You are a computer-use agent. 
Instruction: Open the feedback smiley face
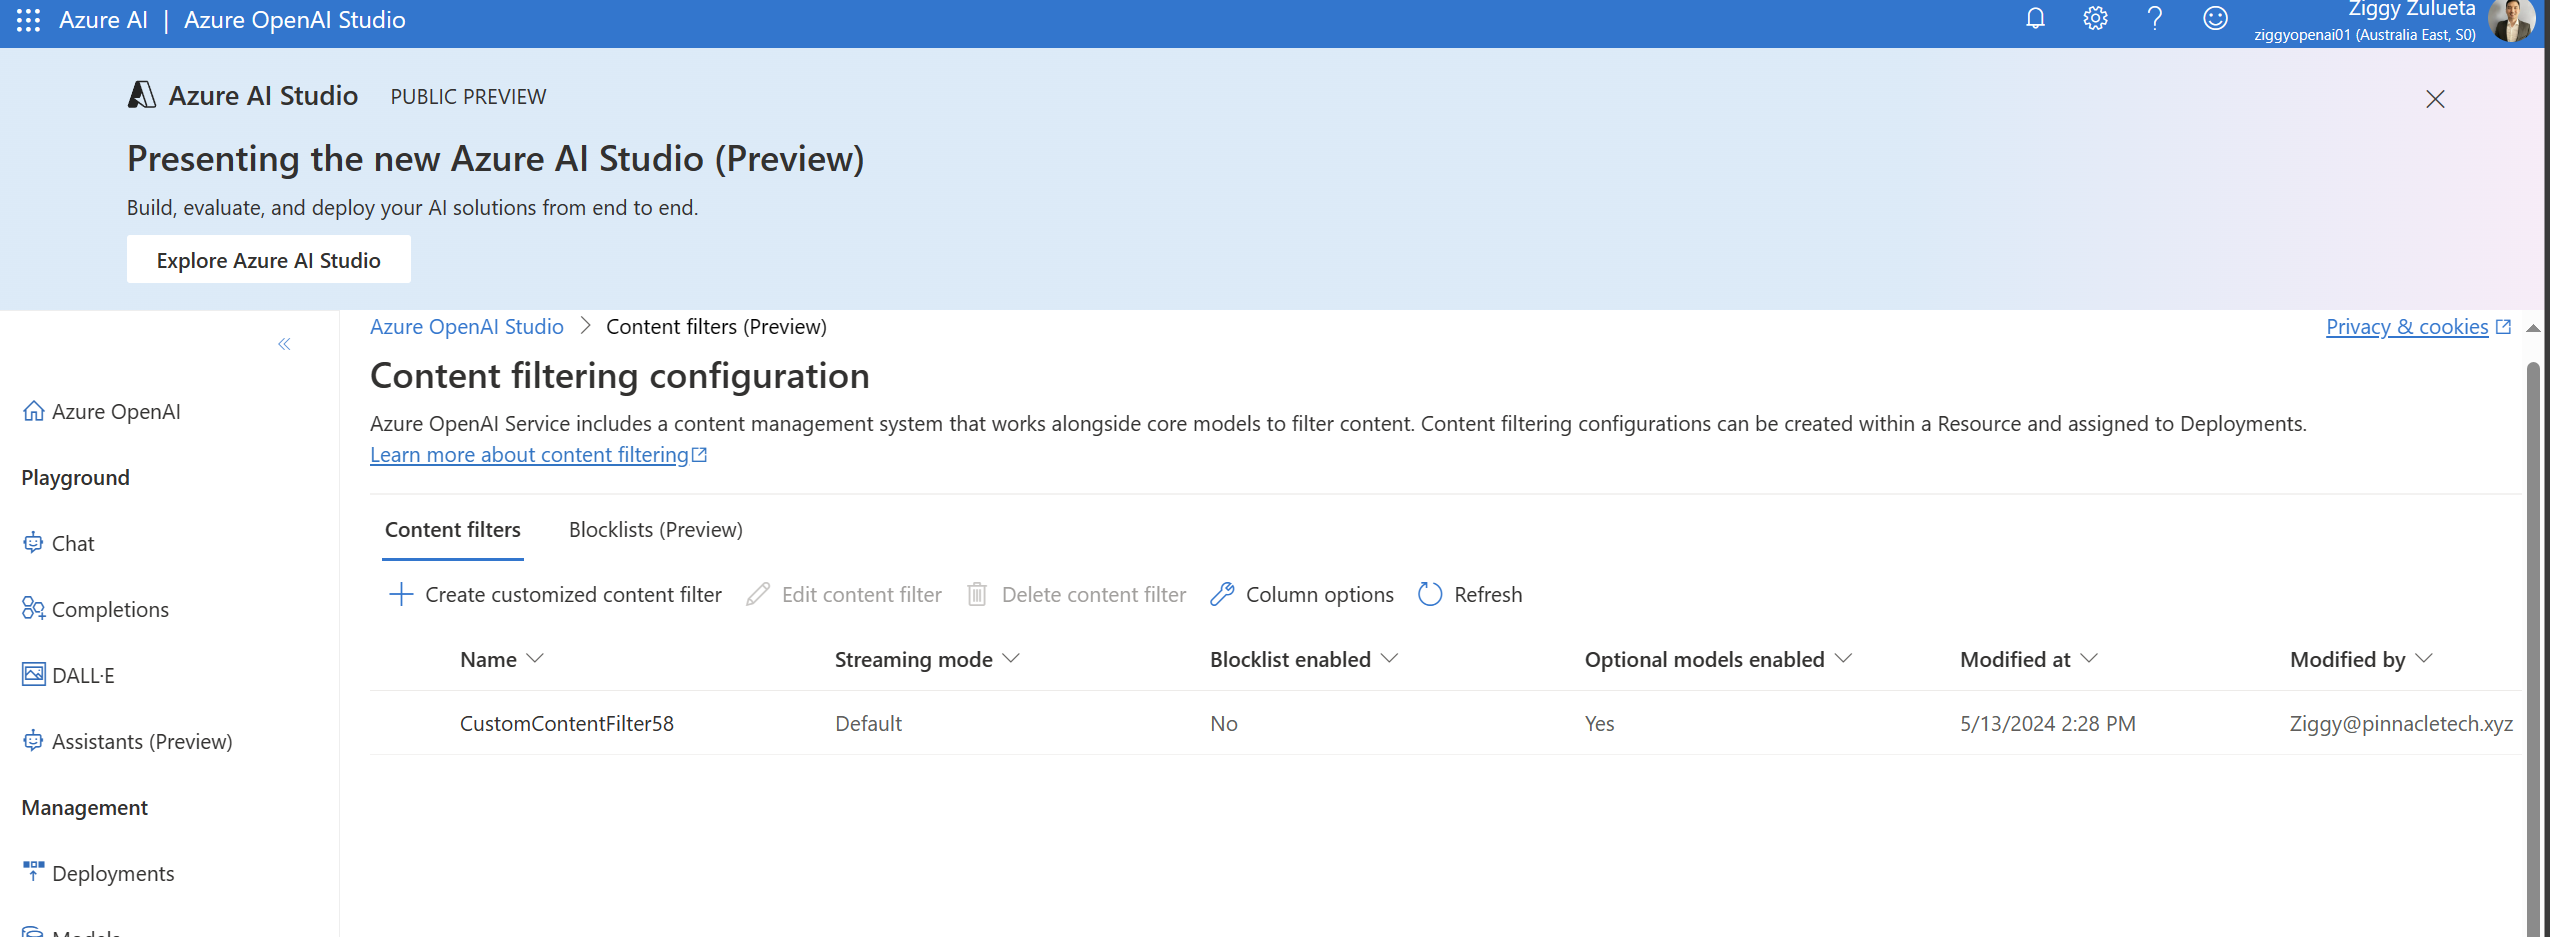2215,19
